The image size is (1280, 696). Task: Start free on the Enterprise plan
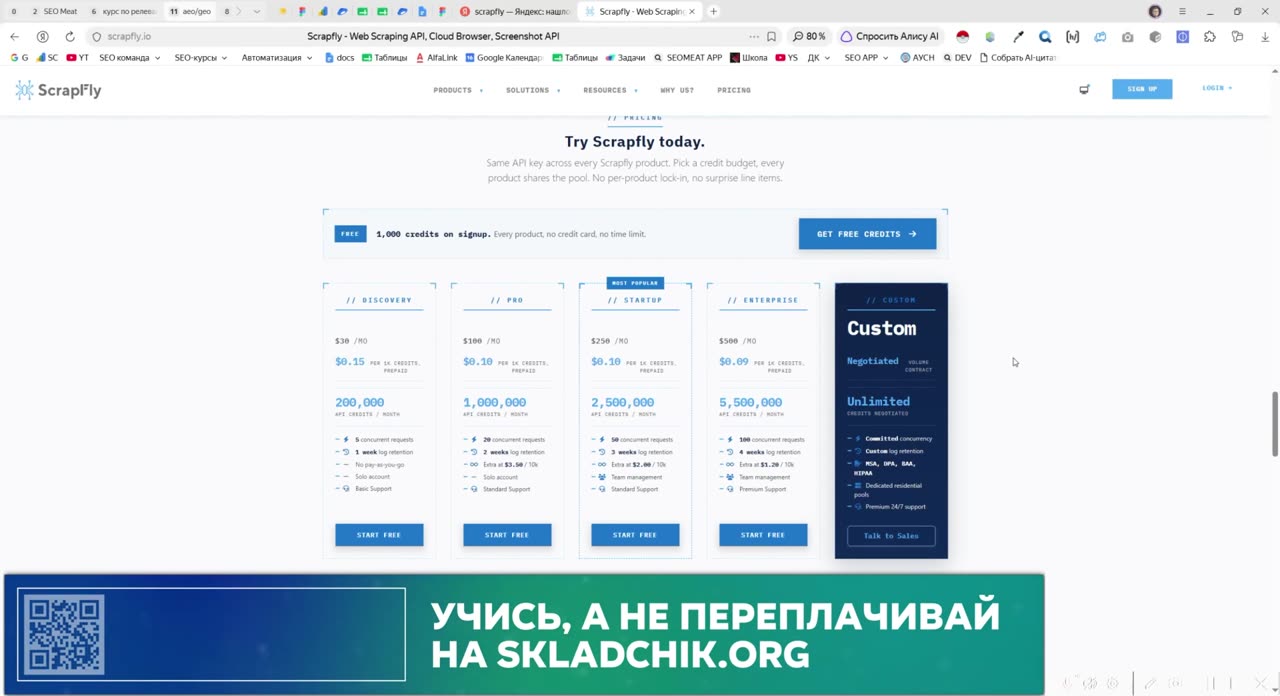pyautogui.click(x=763, y=535)
